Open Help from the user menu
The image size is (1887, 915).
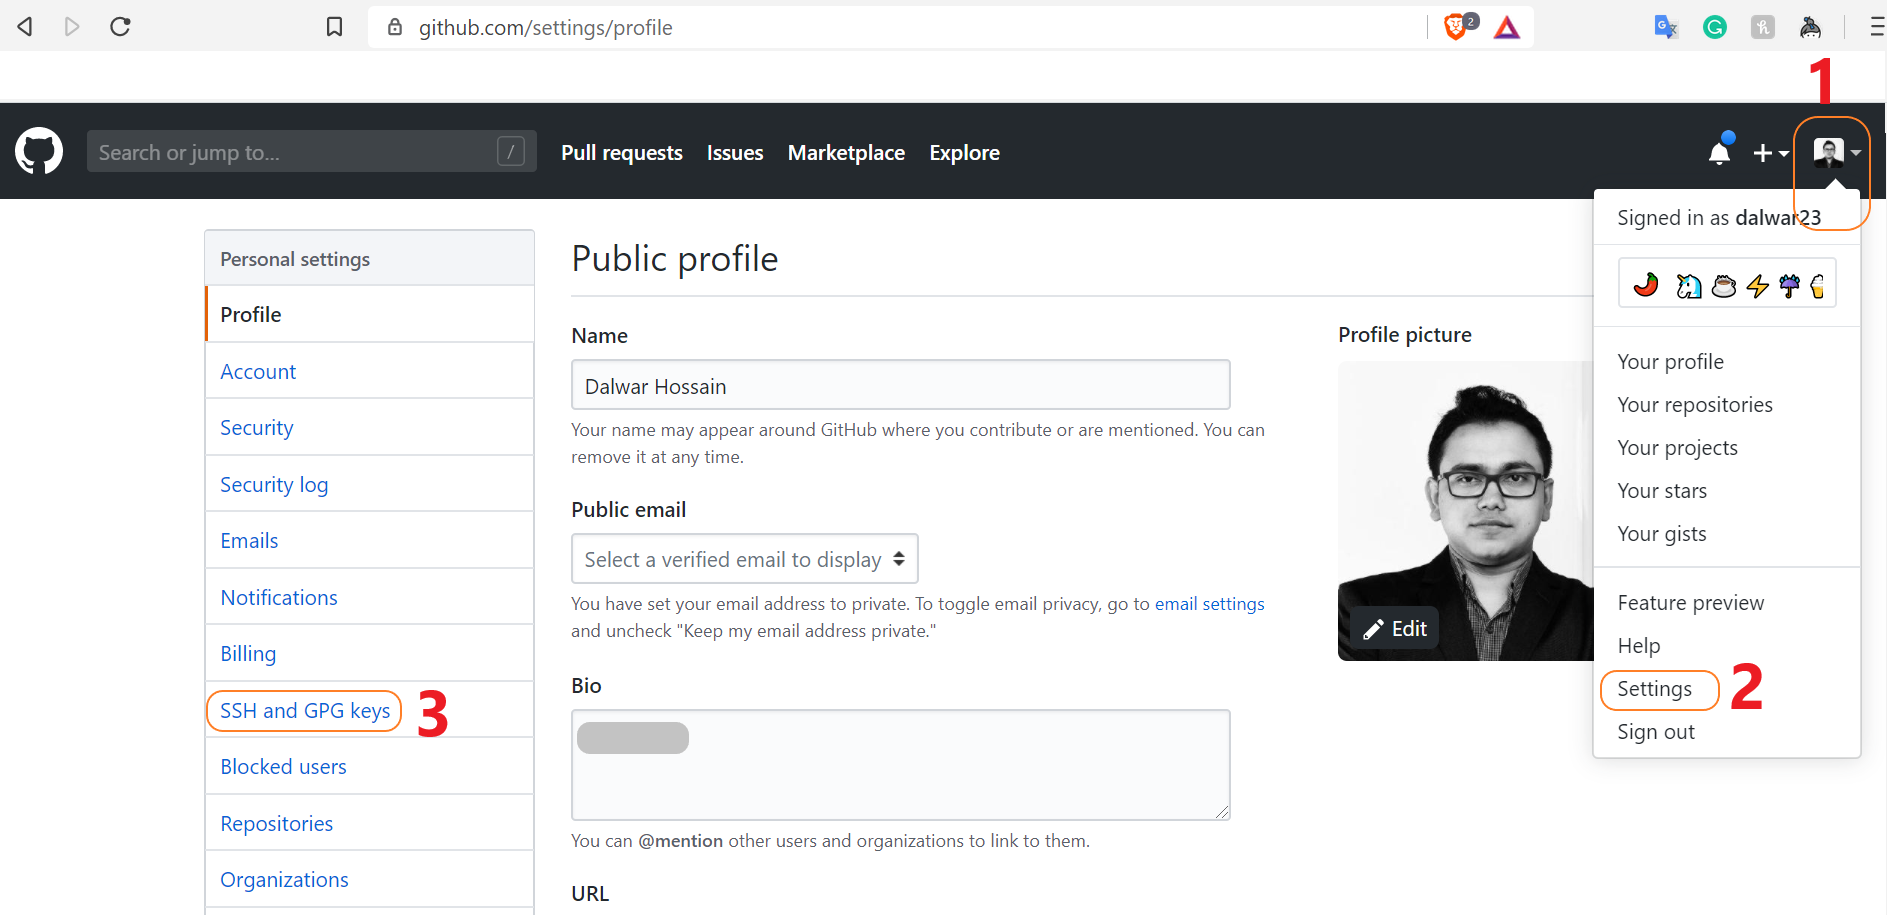coord(1638,646)
